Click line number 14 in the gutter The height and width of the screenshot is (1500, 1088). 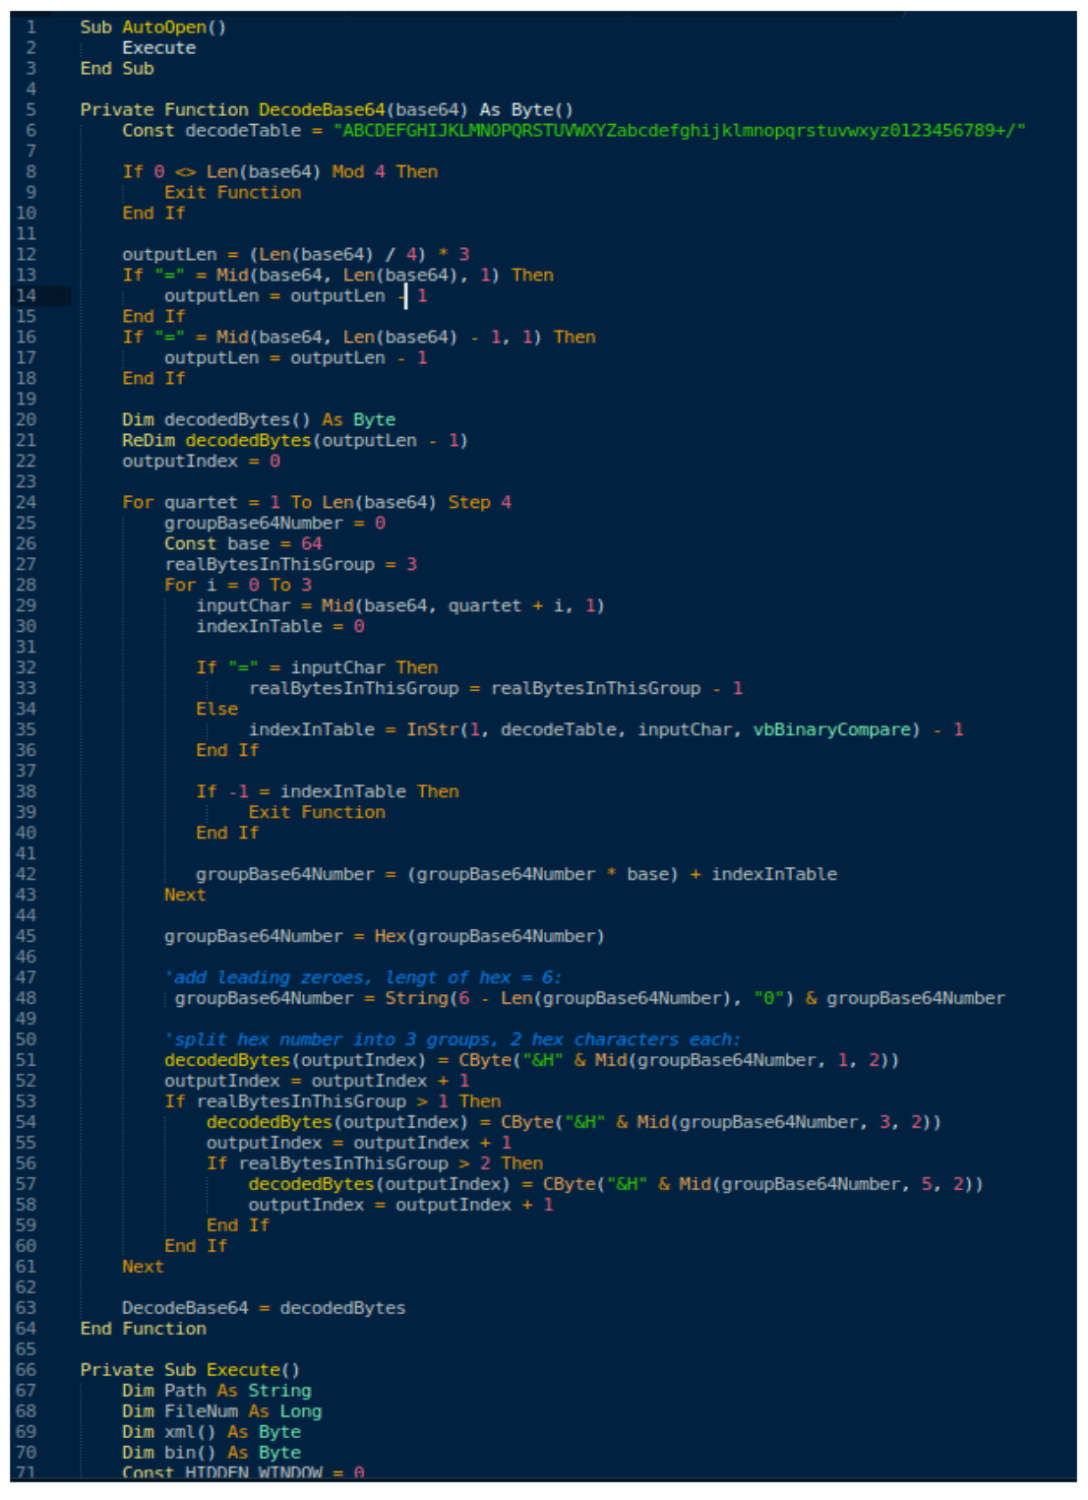click(x=26, y=296)
